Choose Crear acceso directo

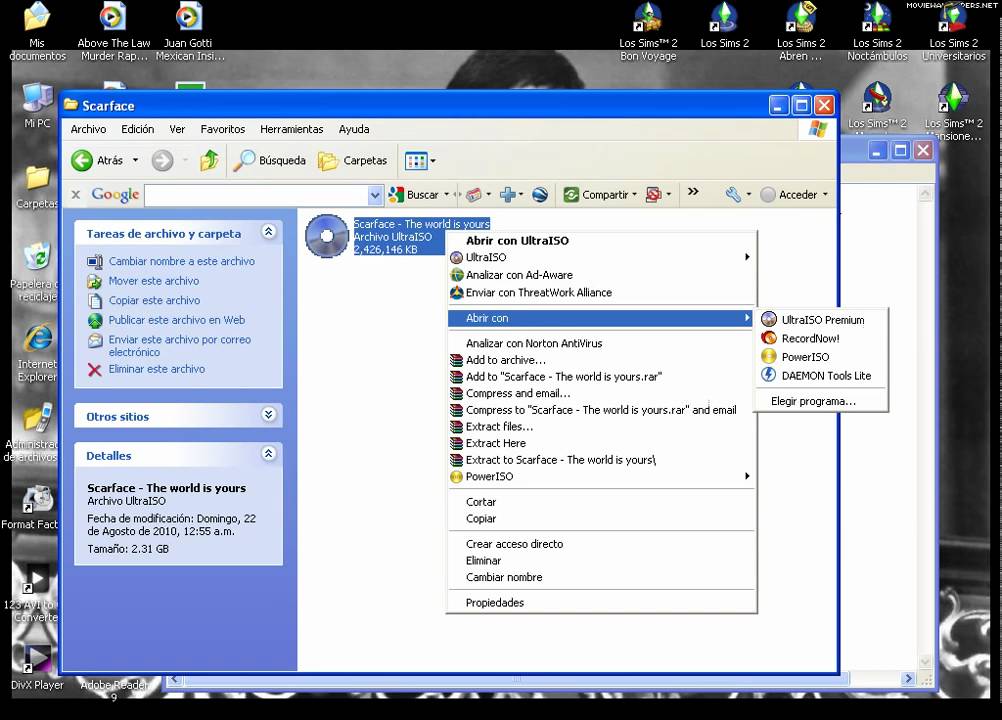point(601,544)
